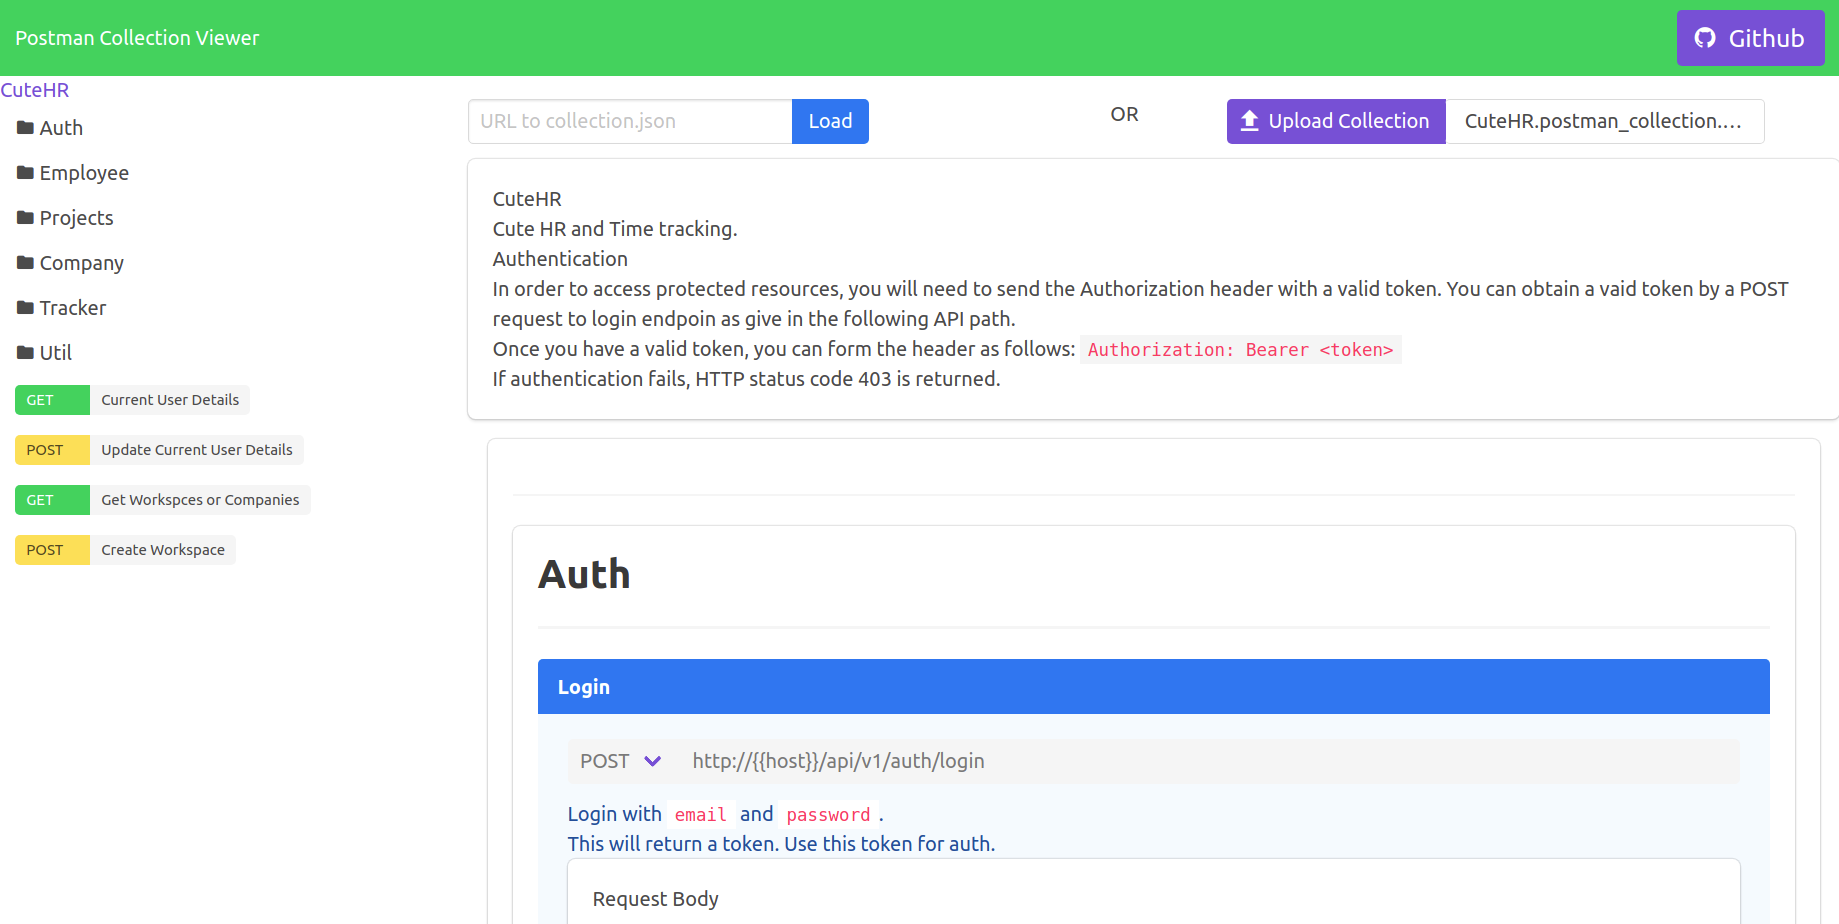Click the Login request header bar
This screenshot has width=1839, height=924.
(x=1154, y=687)
